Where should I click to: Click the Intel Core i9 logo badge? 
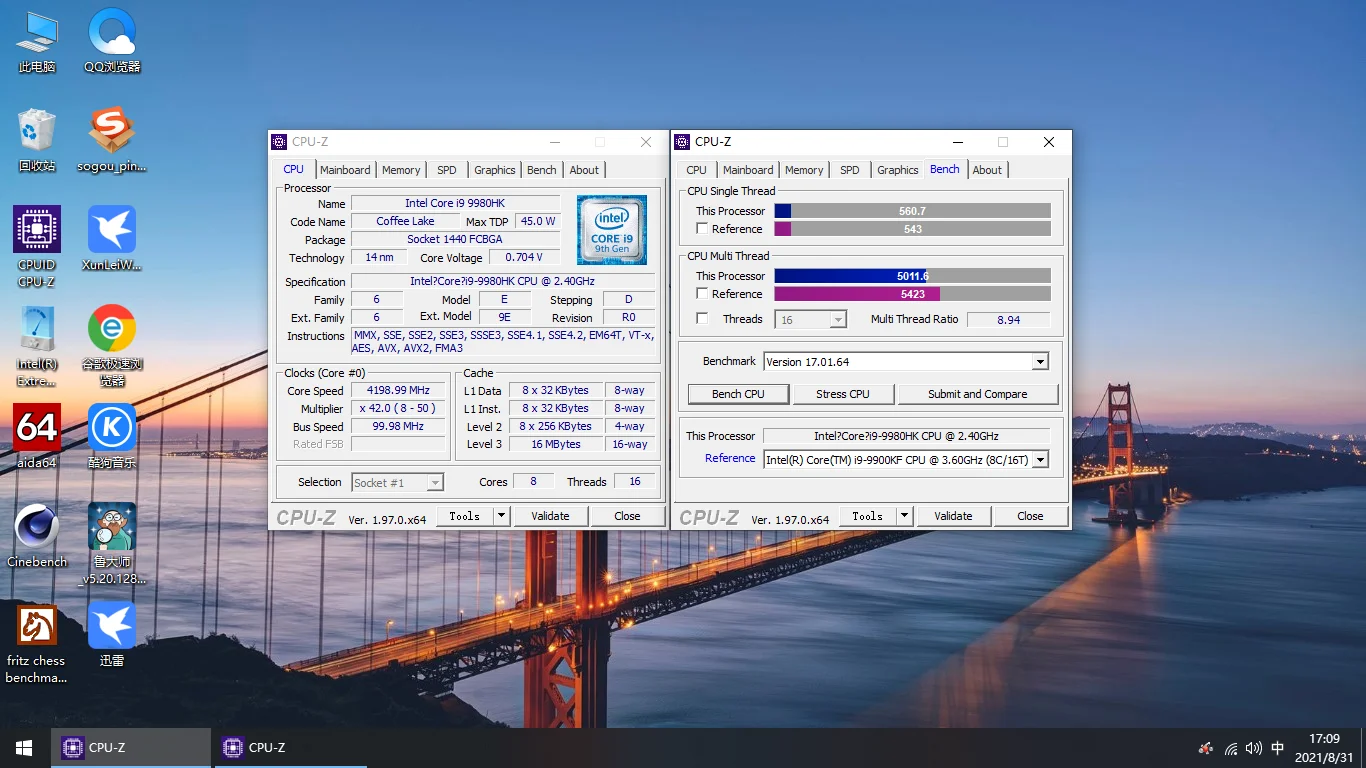click(x=612, y=230)
